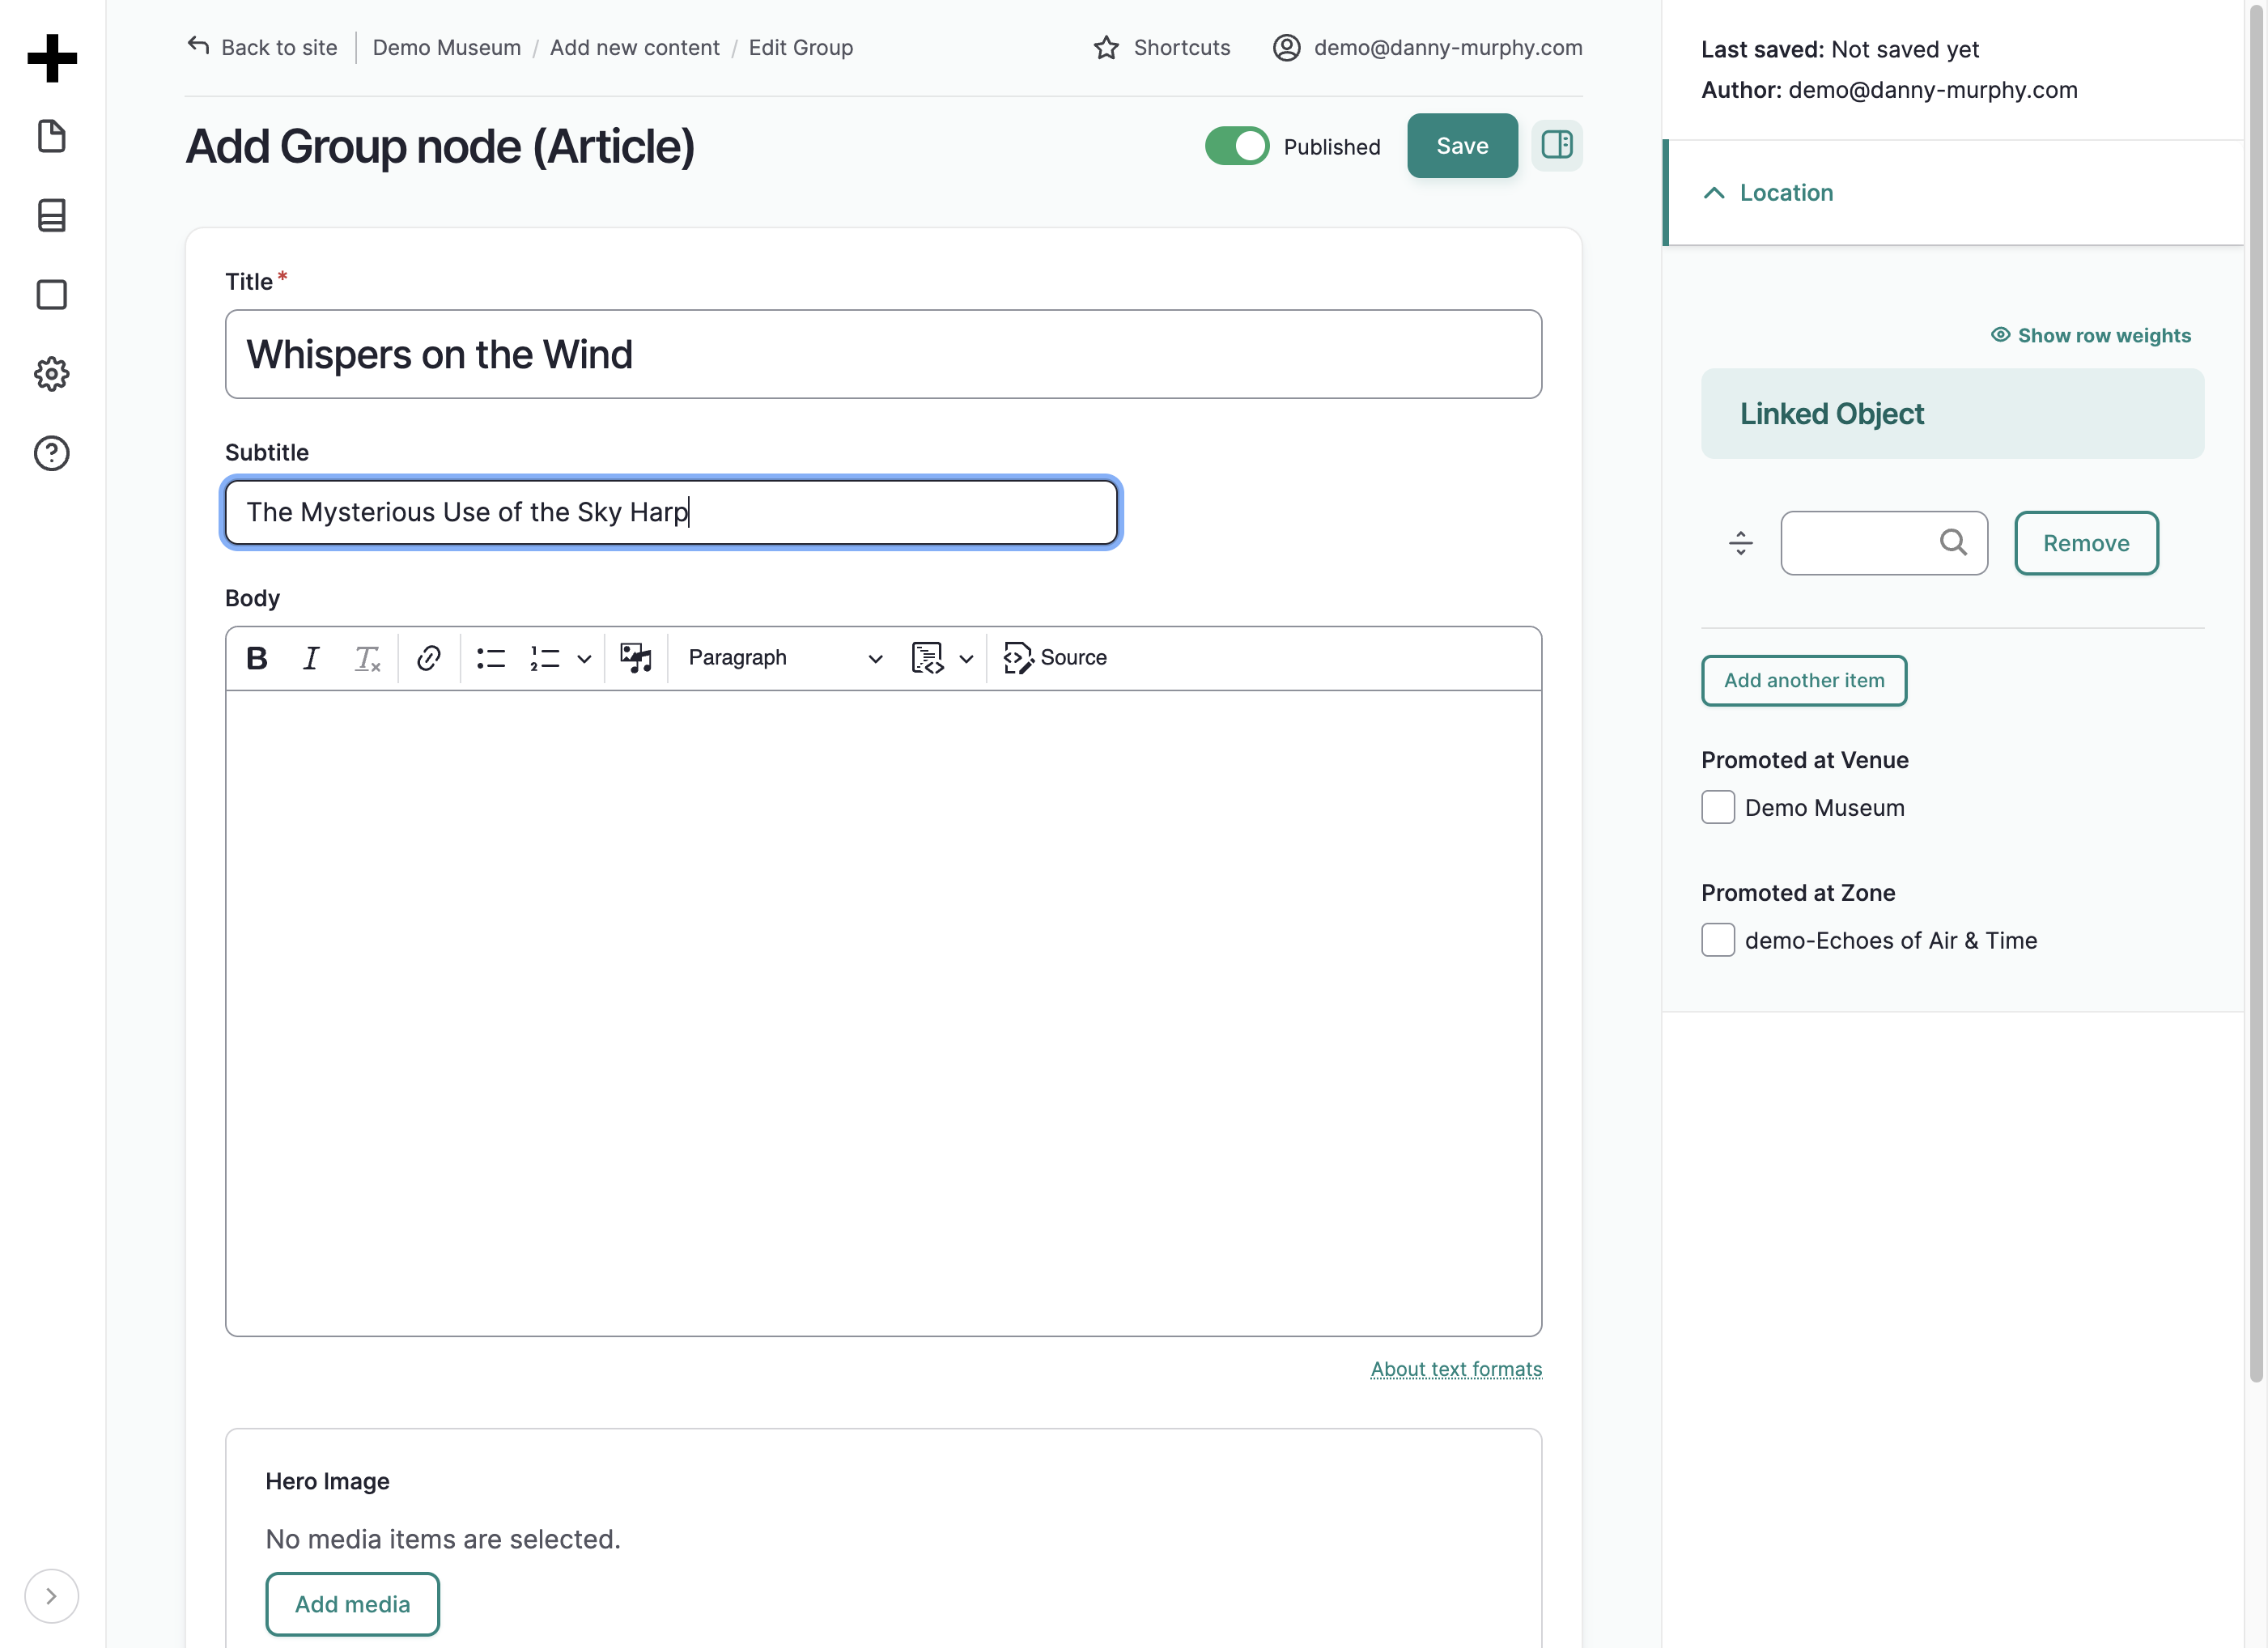This screenshot has width=2268, height=1648.
Task: Switch editor to Source mode
Action: tap(1055, 658)
